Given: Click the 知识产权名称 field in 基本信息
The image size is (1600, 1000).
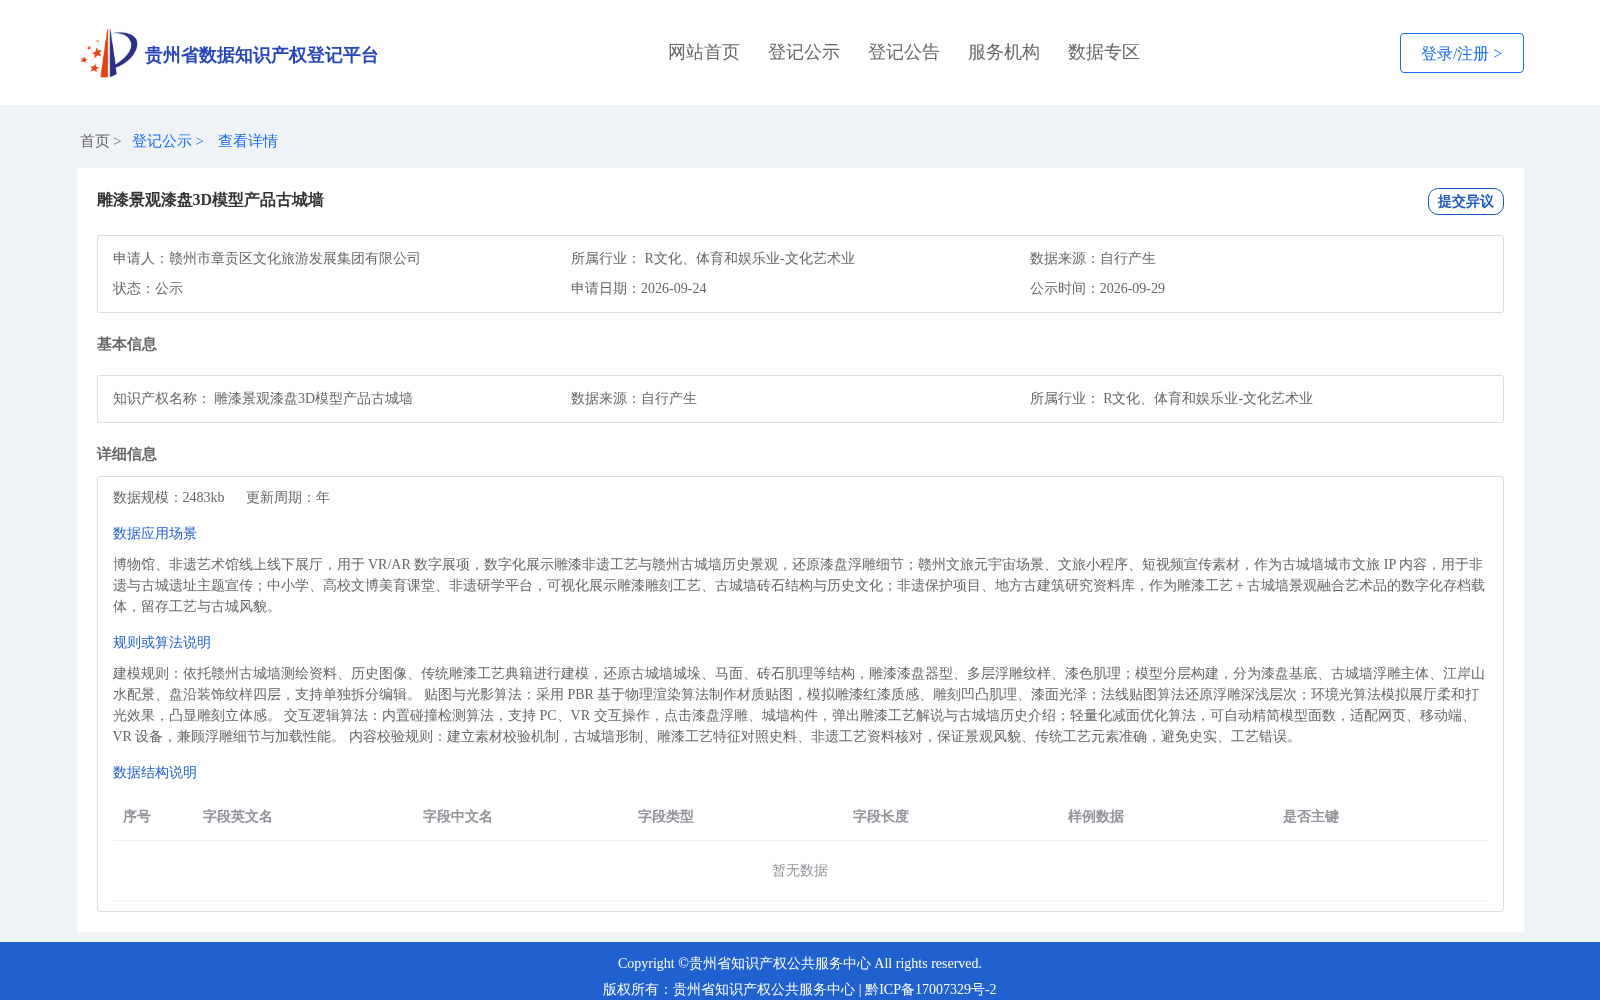Looking at the screenshot, I should [x=263, y=399].
